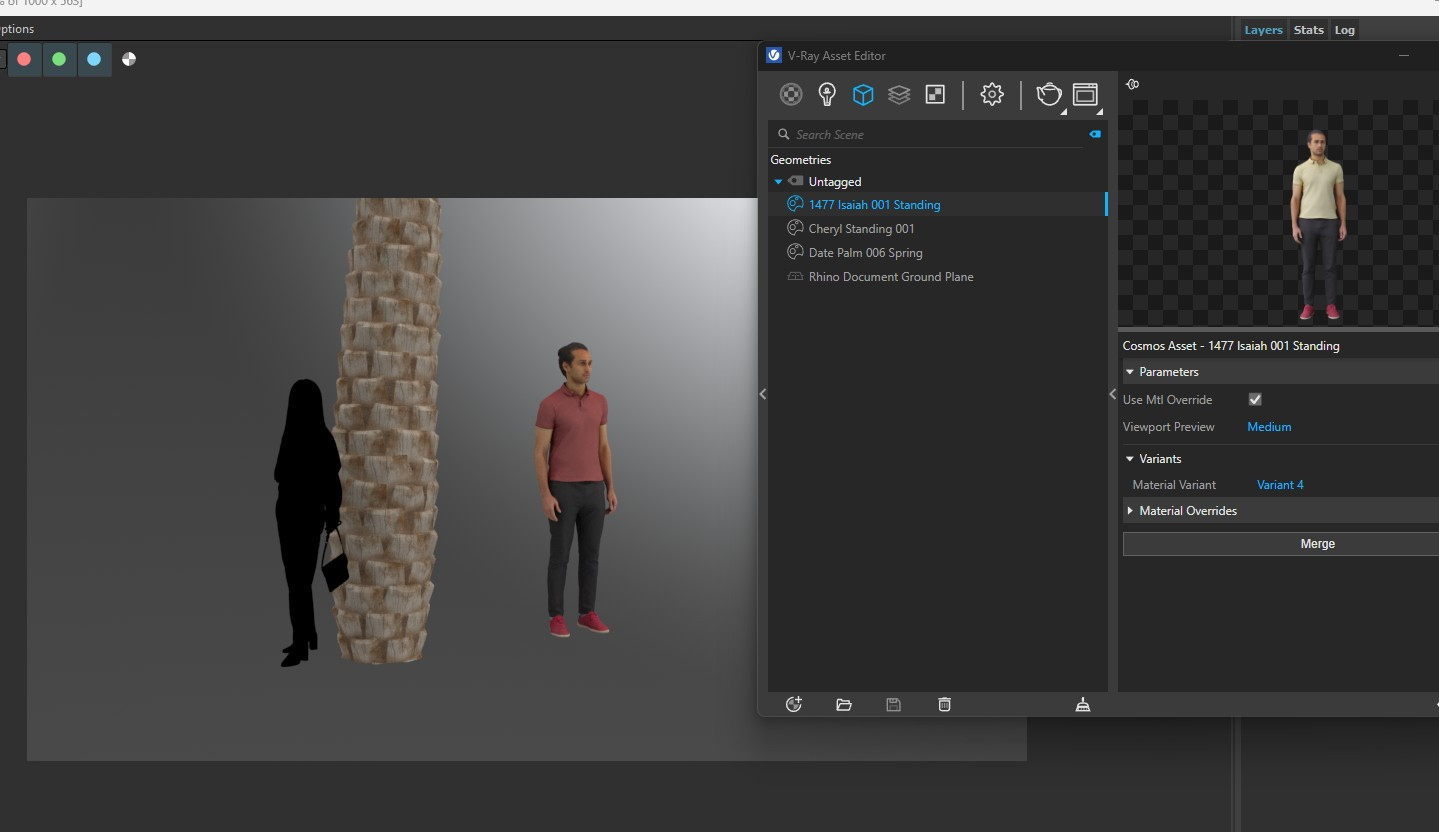The height and width of the screenshot is (832, 1439).
Task: Minimize the V-Ray Asset Editor window
Action: pyautogui.click(x=1404, y=56)
